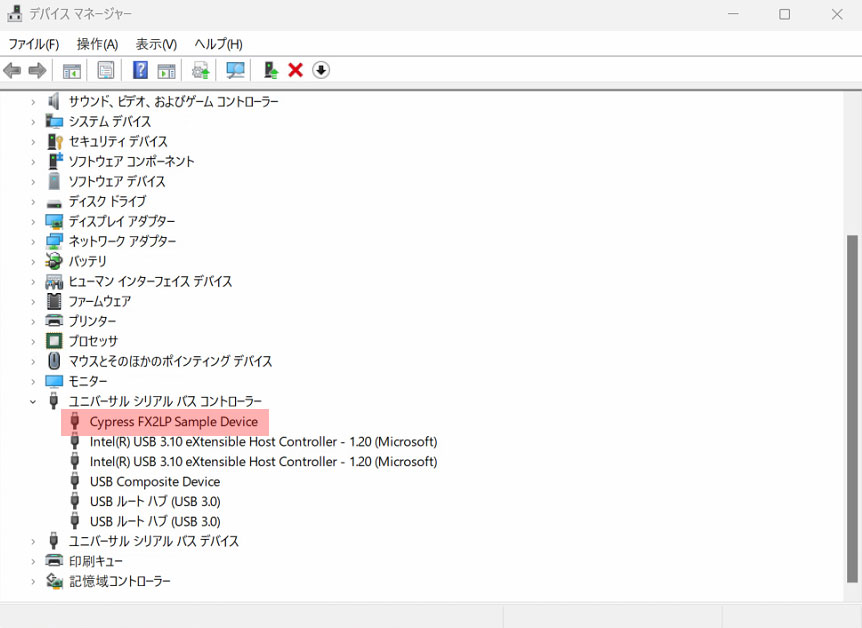The width and height of the screenshot is (862, 628).
Task: Expand the 印刷キュー node
Action: 33,561
